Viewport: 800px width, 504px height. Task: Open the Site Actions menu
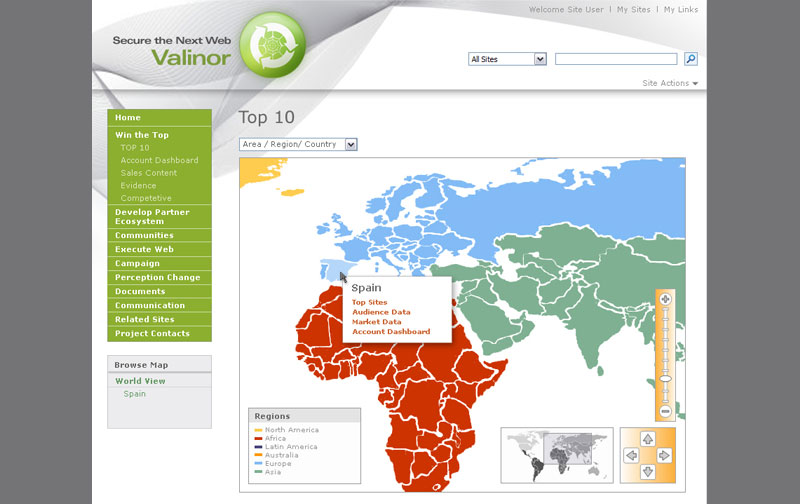pyautogui.click(x=670, y=83)
